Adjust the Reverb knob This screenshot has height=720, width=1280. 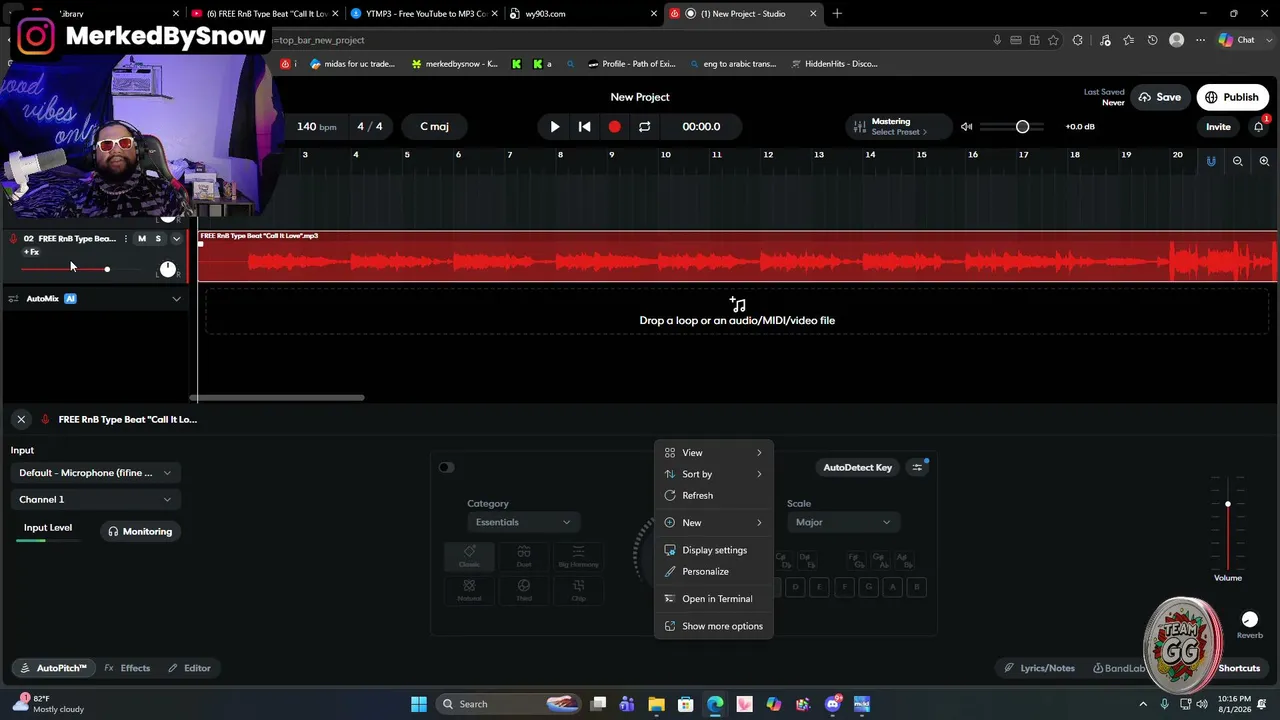[x=1249, y=620]
